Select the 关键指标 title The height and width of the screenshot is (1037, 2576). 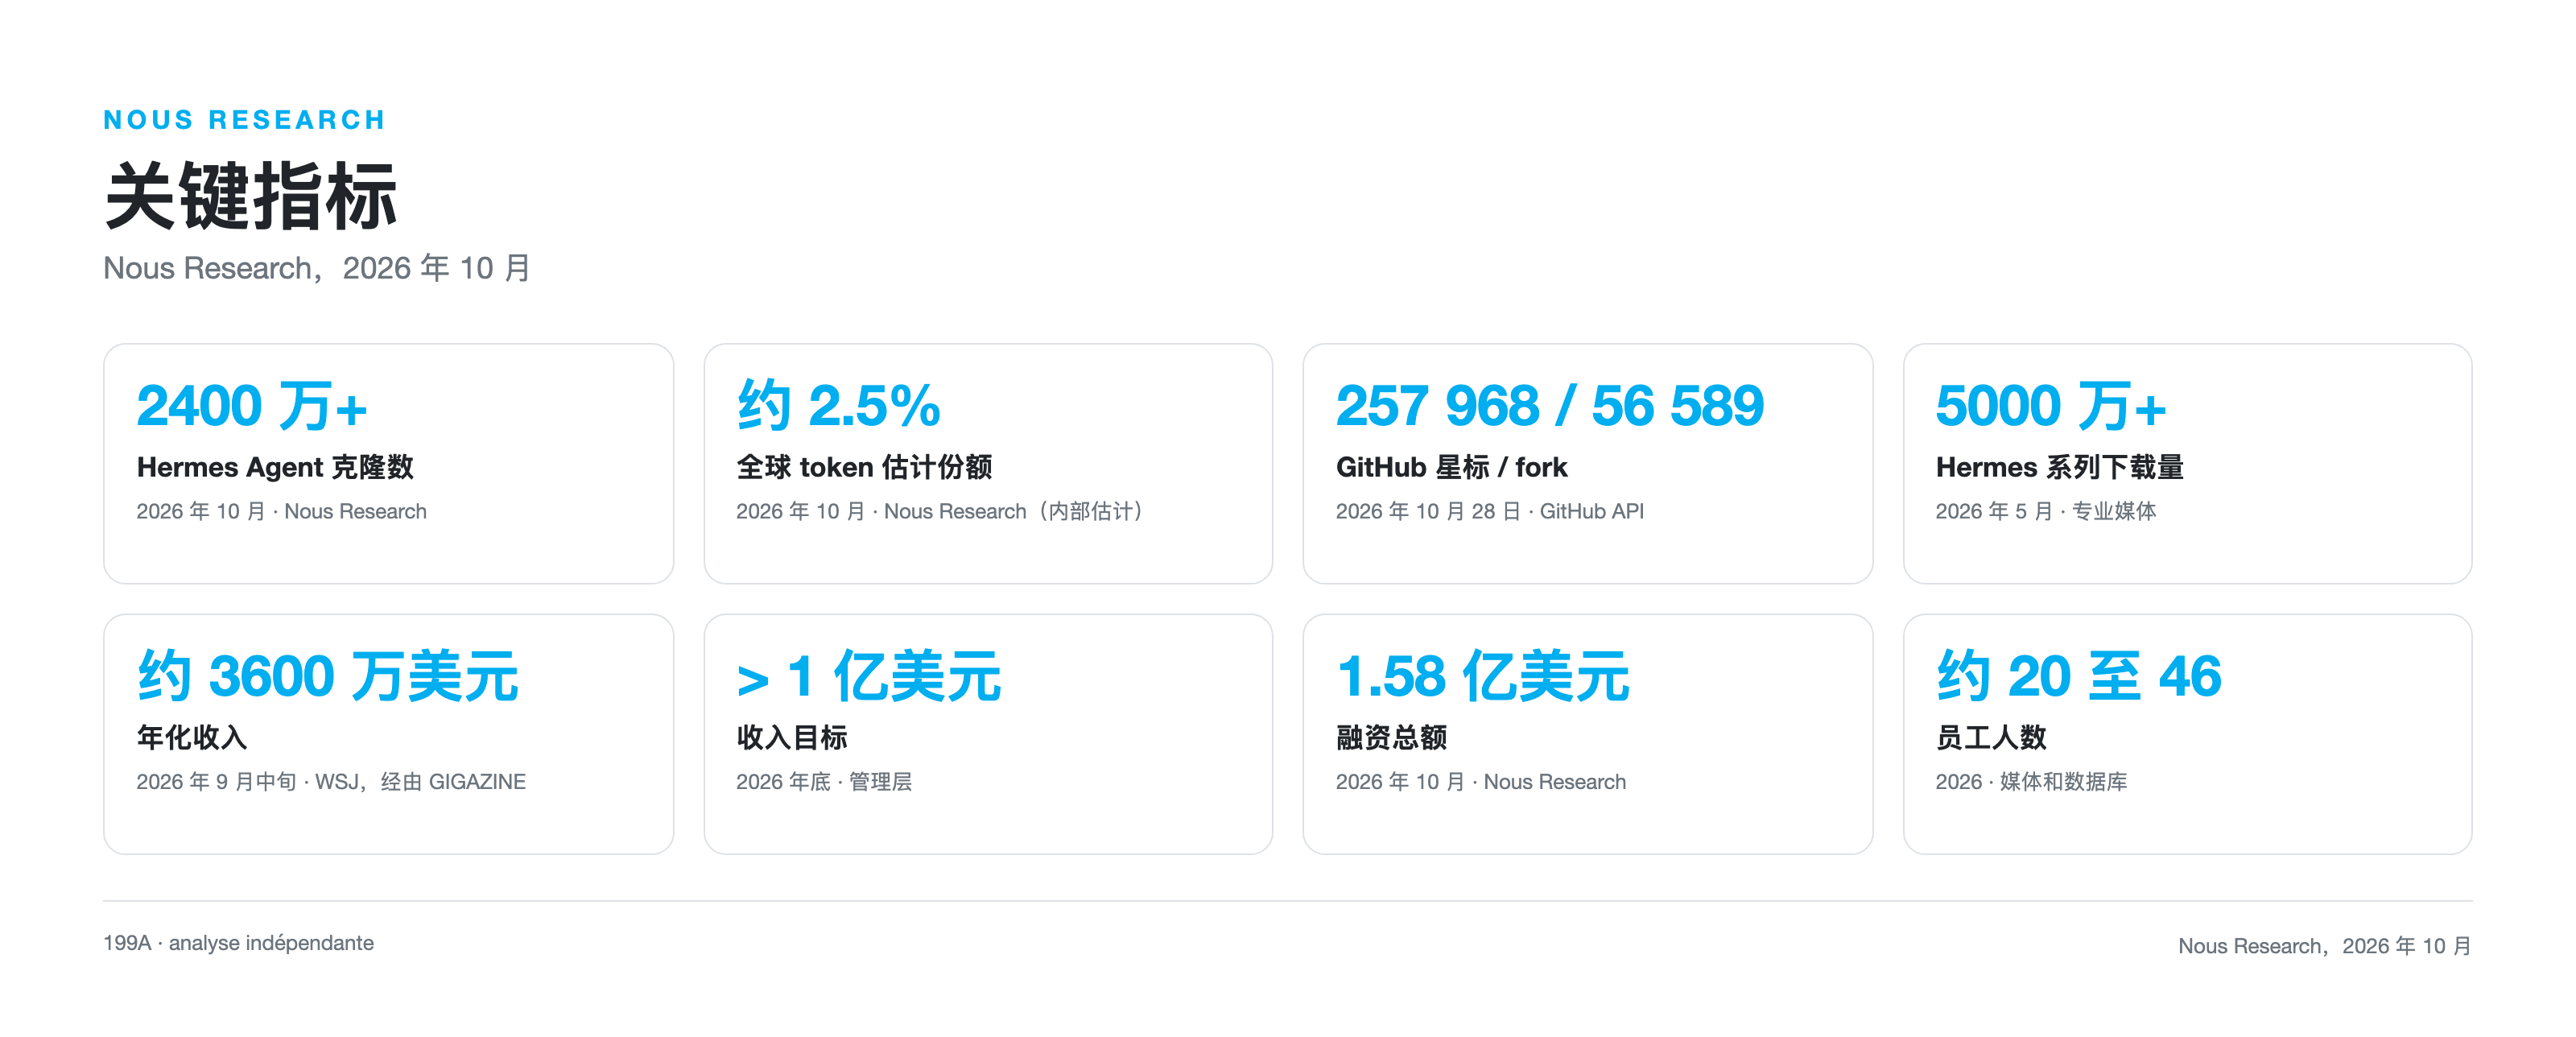tap(251, 196)
